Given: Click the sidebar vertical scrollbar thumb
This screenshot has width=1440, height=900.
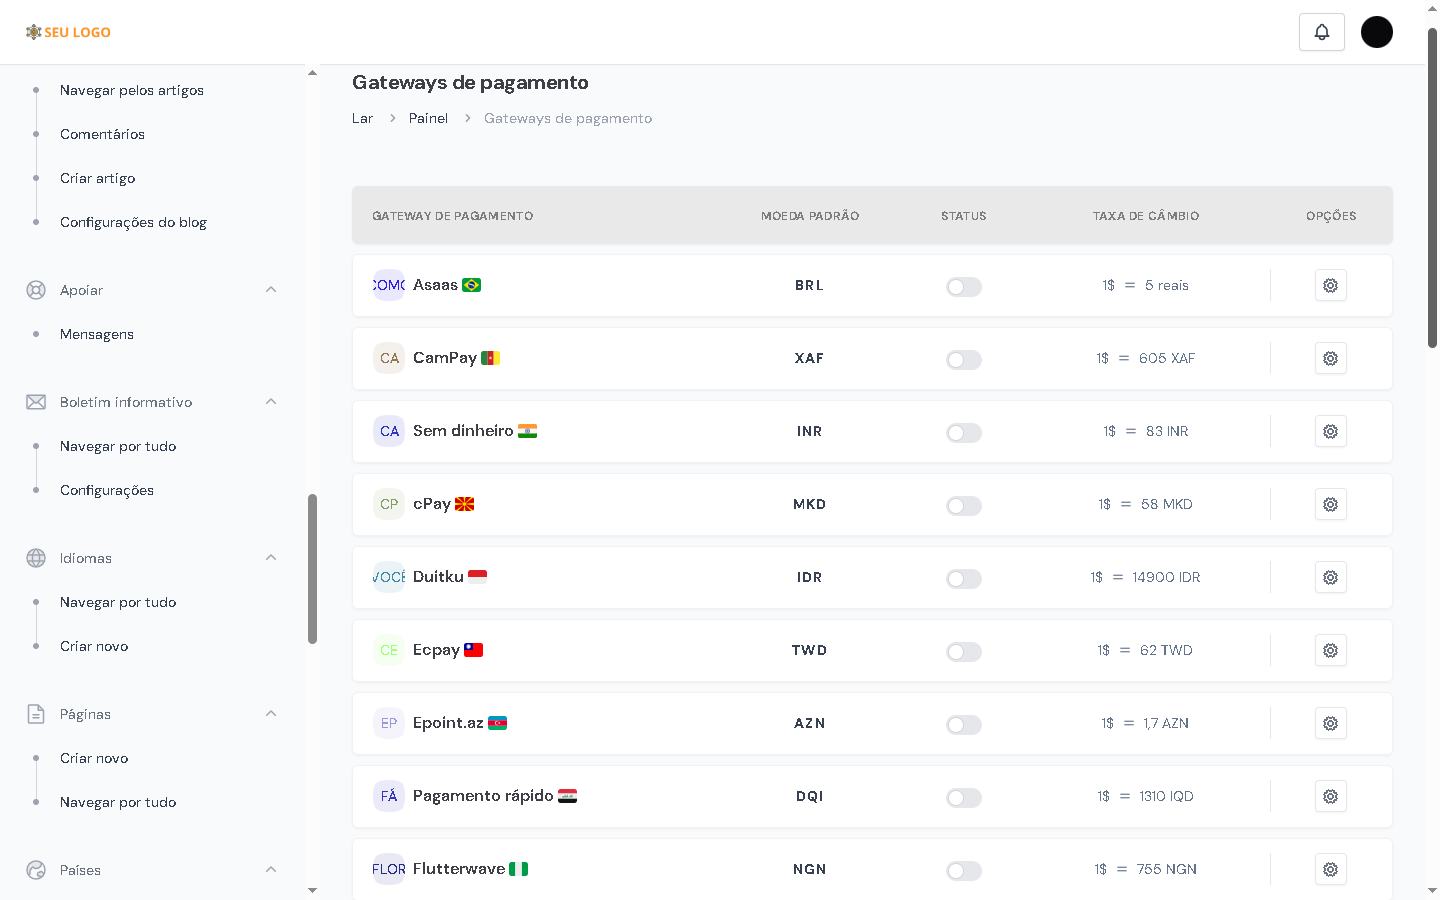Looking at the screenshot, I should click(x=312, y=568).
